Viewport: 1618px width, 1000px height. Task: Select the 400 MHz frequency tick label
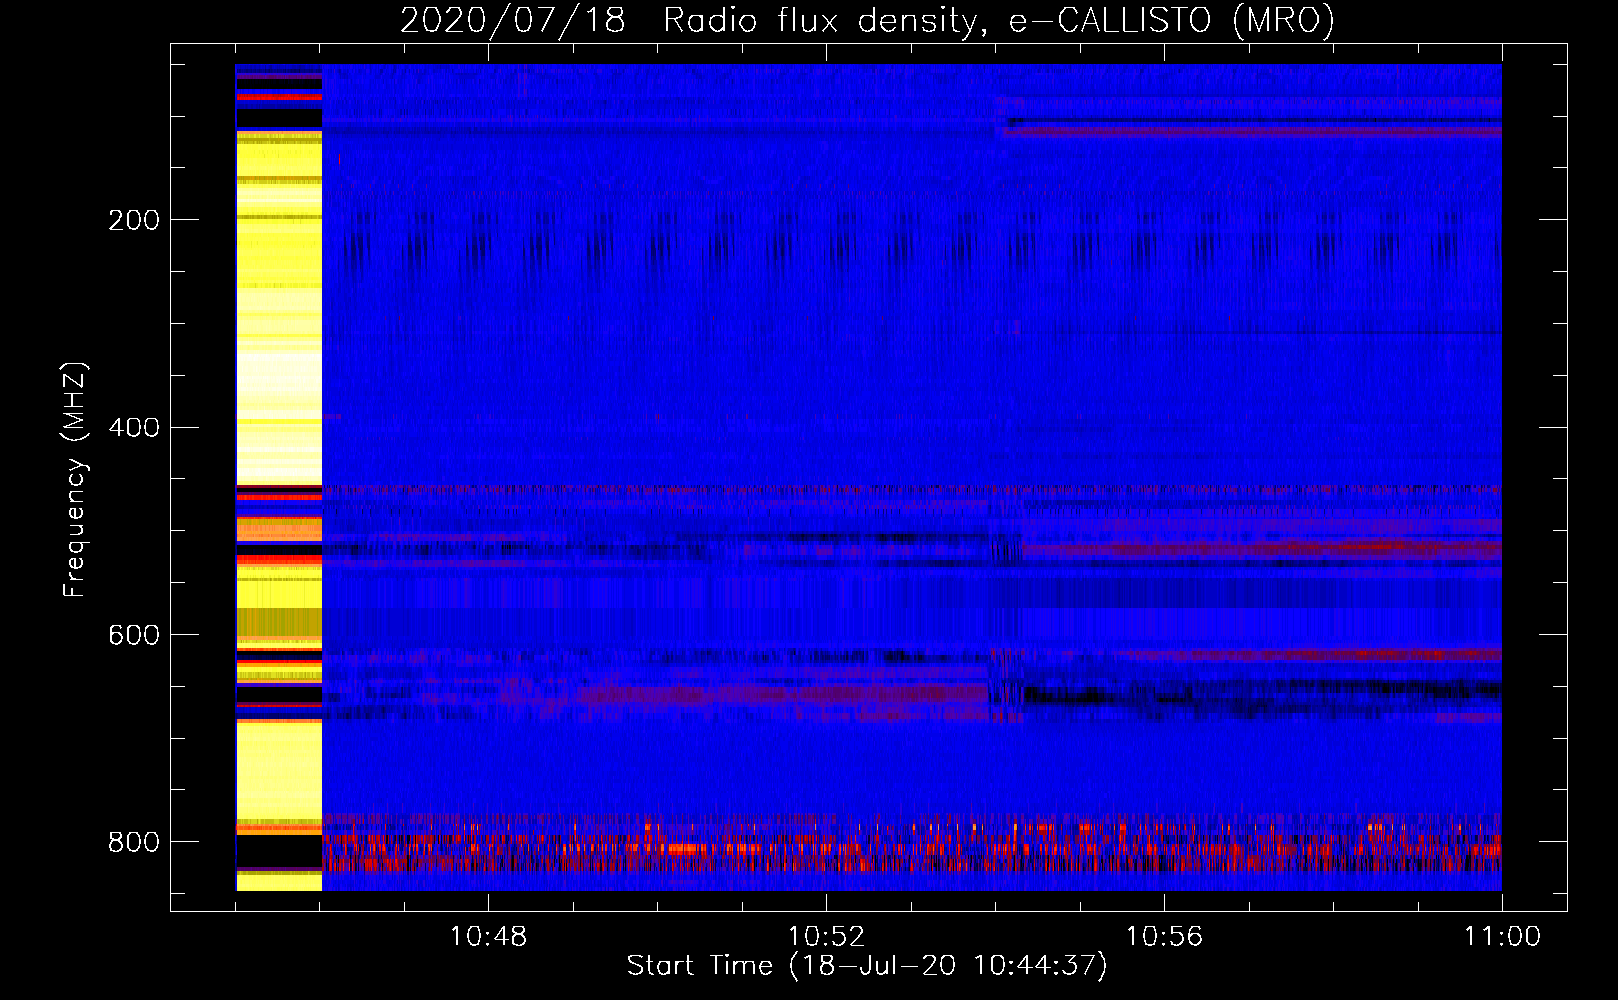tap(134, 428)
